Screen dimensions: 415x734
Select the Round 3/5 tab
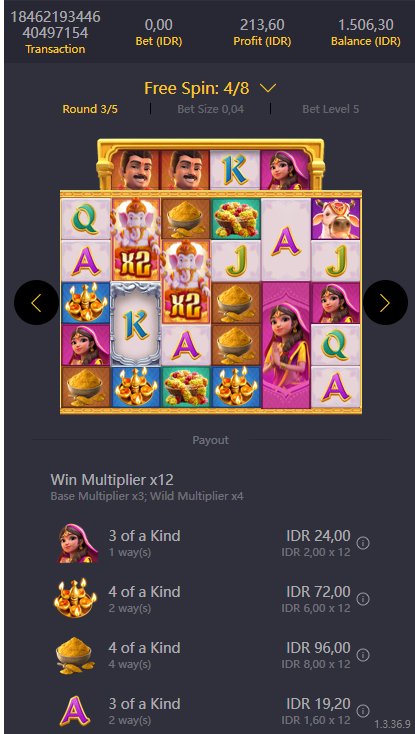pyautogui.click(x=90, y=109)
